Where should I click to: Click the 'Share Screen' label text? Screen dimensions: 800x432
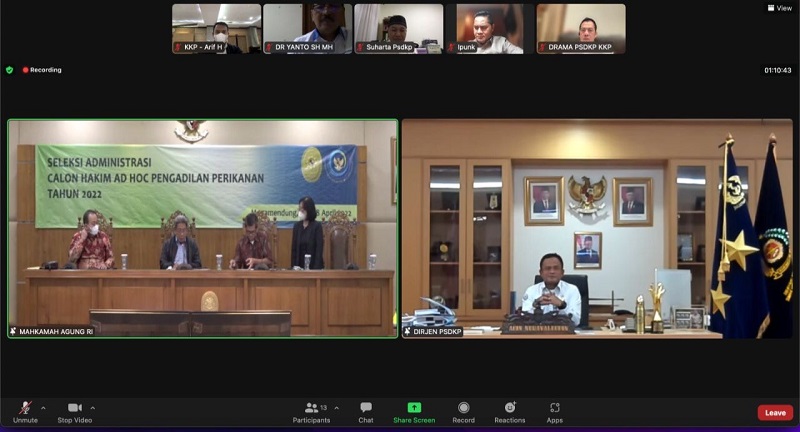click(x=414, y=420)
